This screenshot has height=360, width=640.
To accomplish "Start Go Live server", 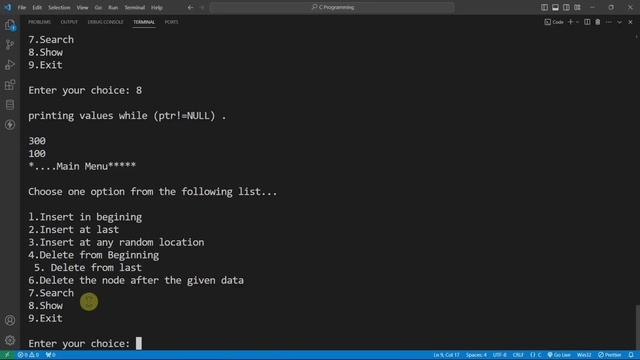I will pyautogui.click(x=559, y=355).
